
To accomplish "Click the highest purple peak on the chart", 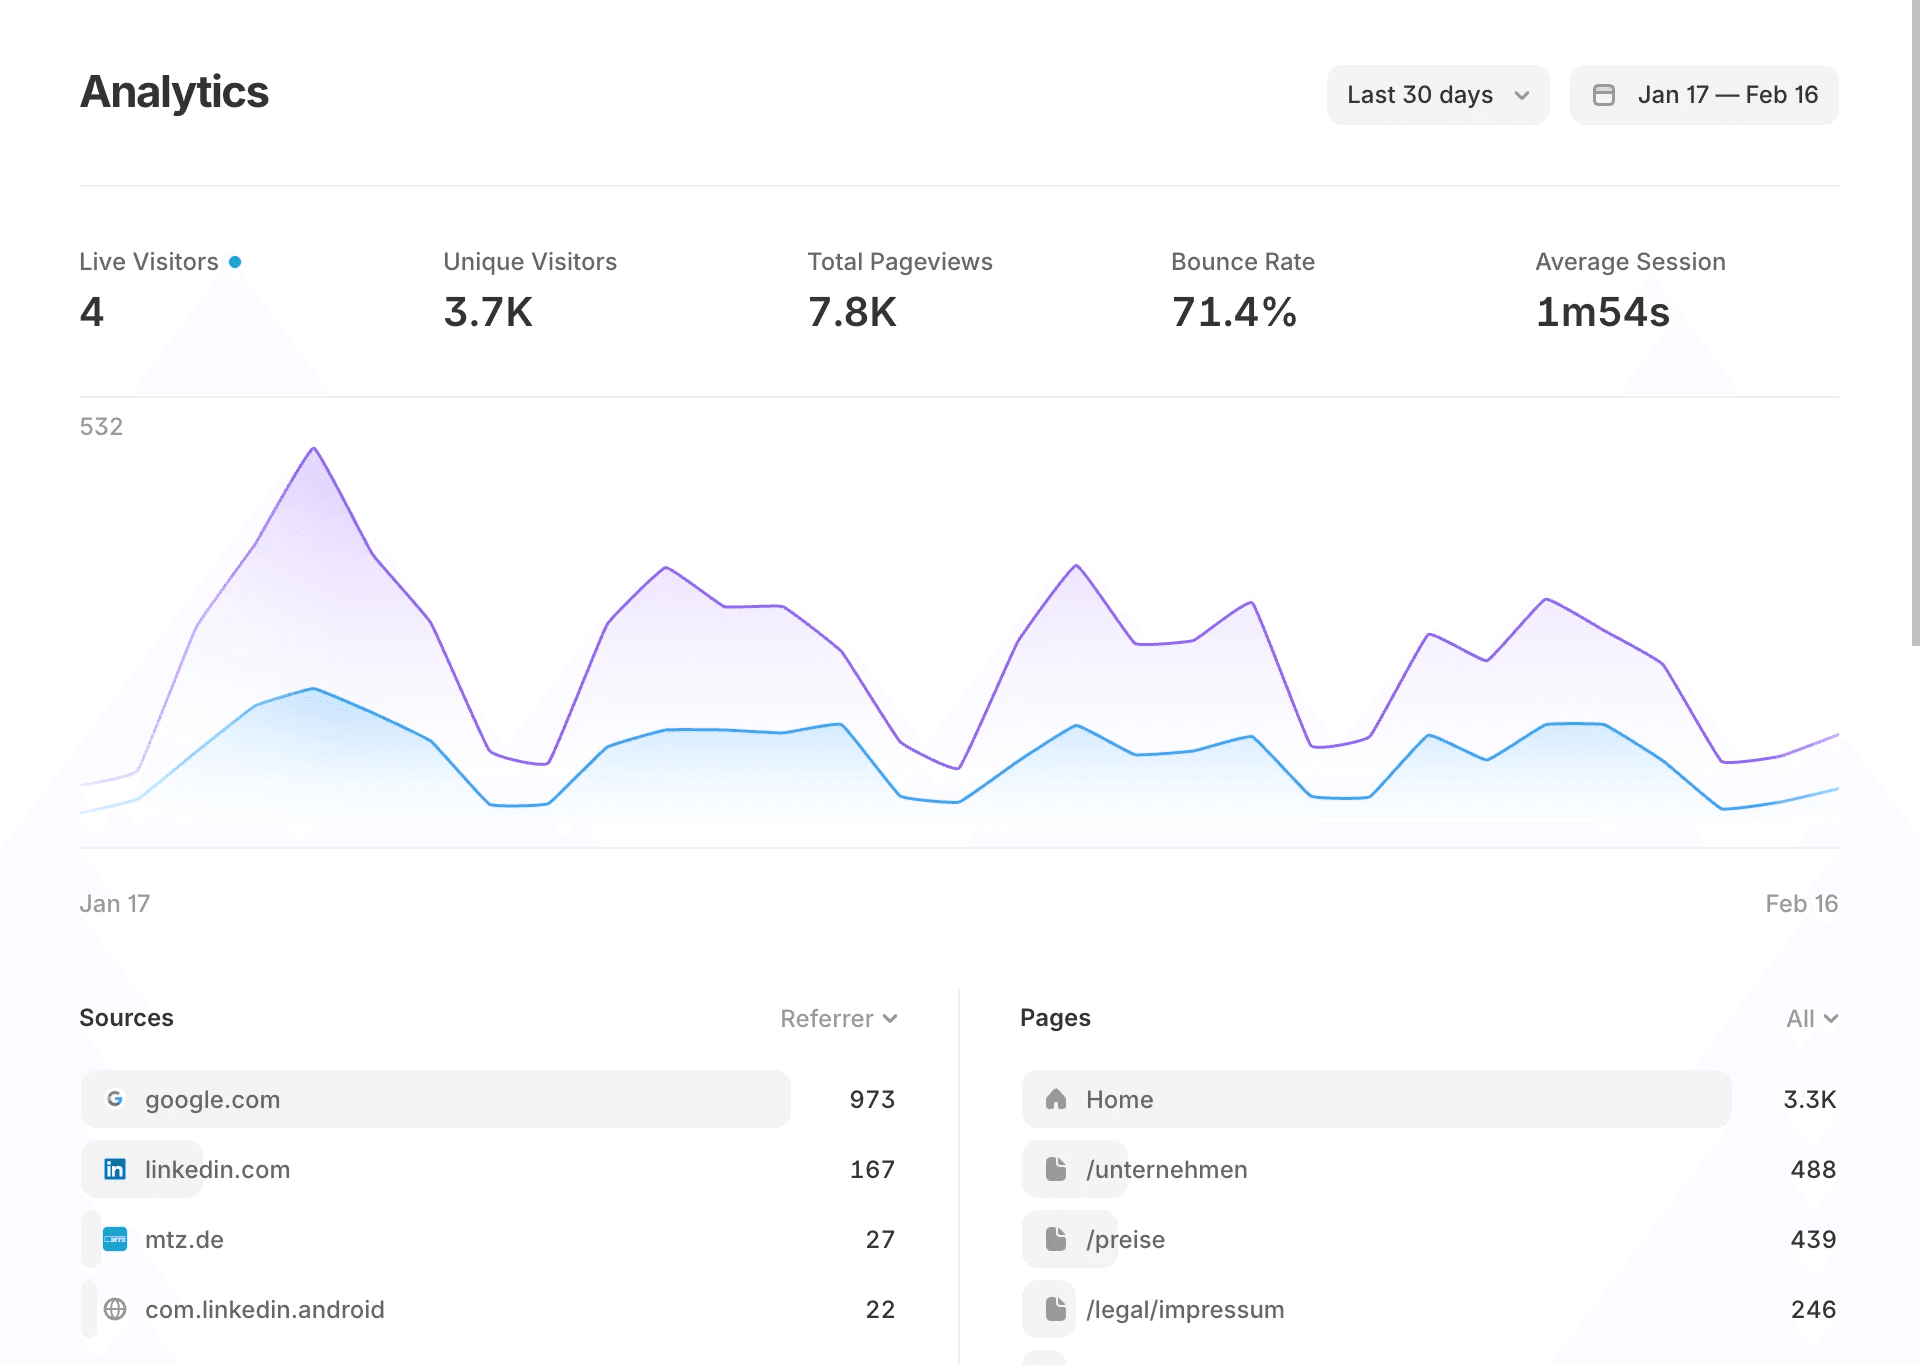I will pos(314,449).
